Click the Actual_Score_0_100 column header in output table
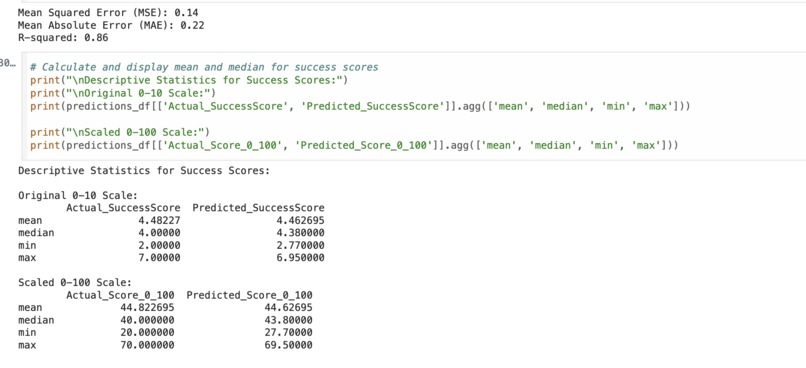806x368 pixels. [120, 296]
